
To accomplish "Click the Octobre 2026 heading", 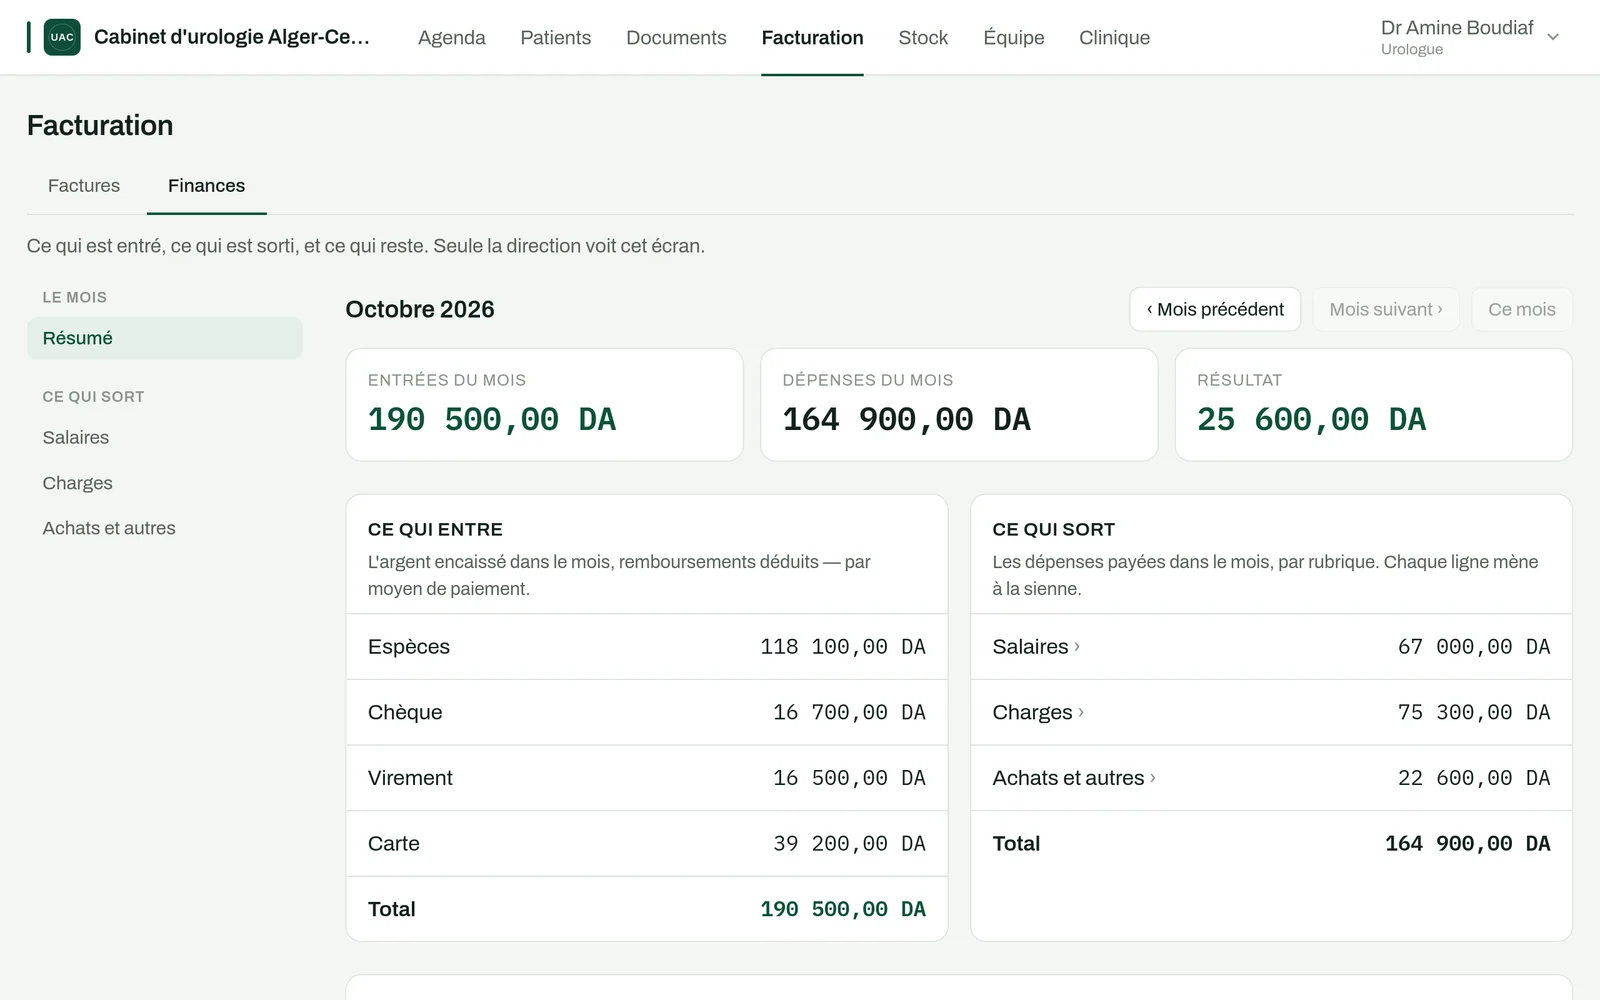I will click(420, 309).
